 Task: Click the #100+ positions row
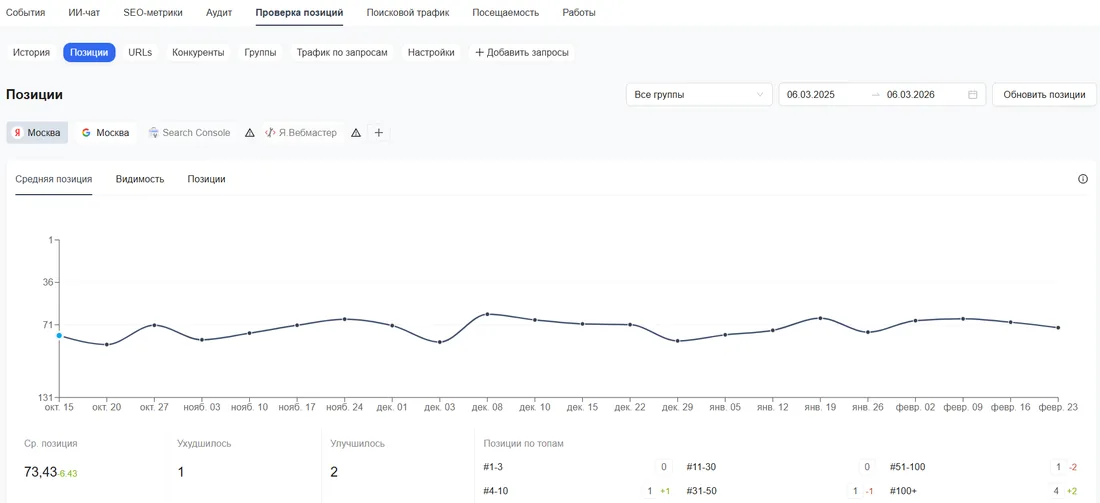click(985, 491)
